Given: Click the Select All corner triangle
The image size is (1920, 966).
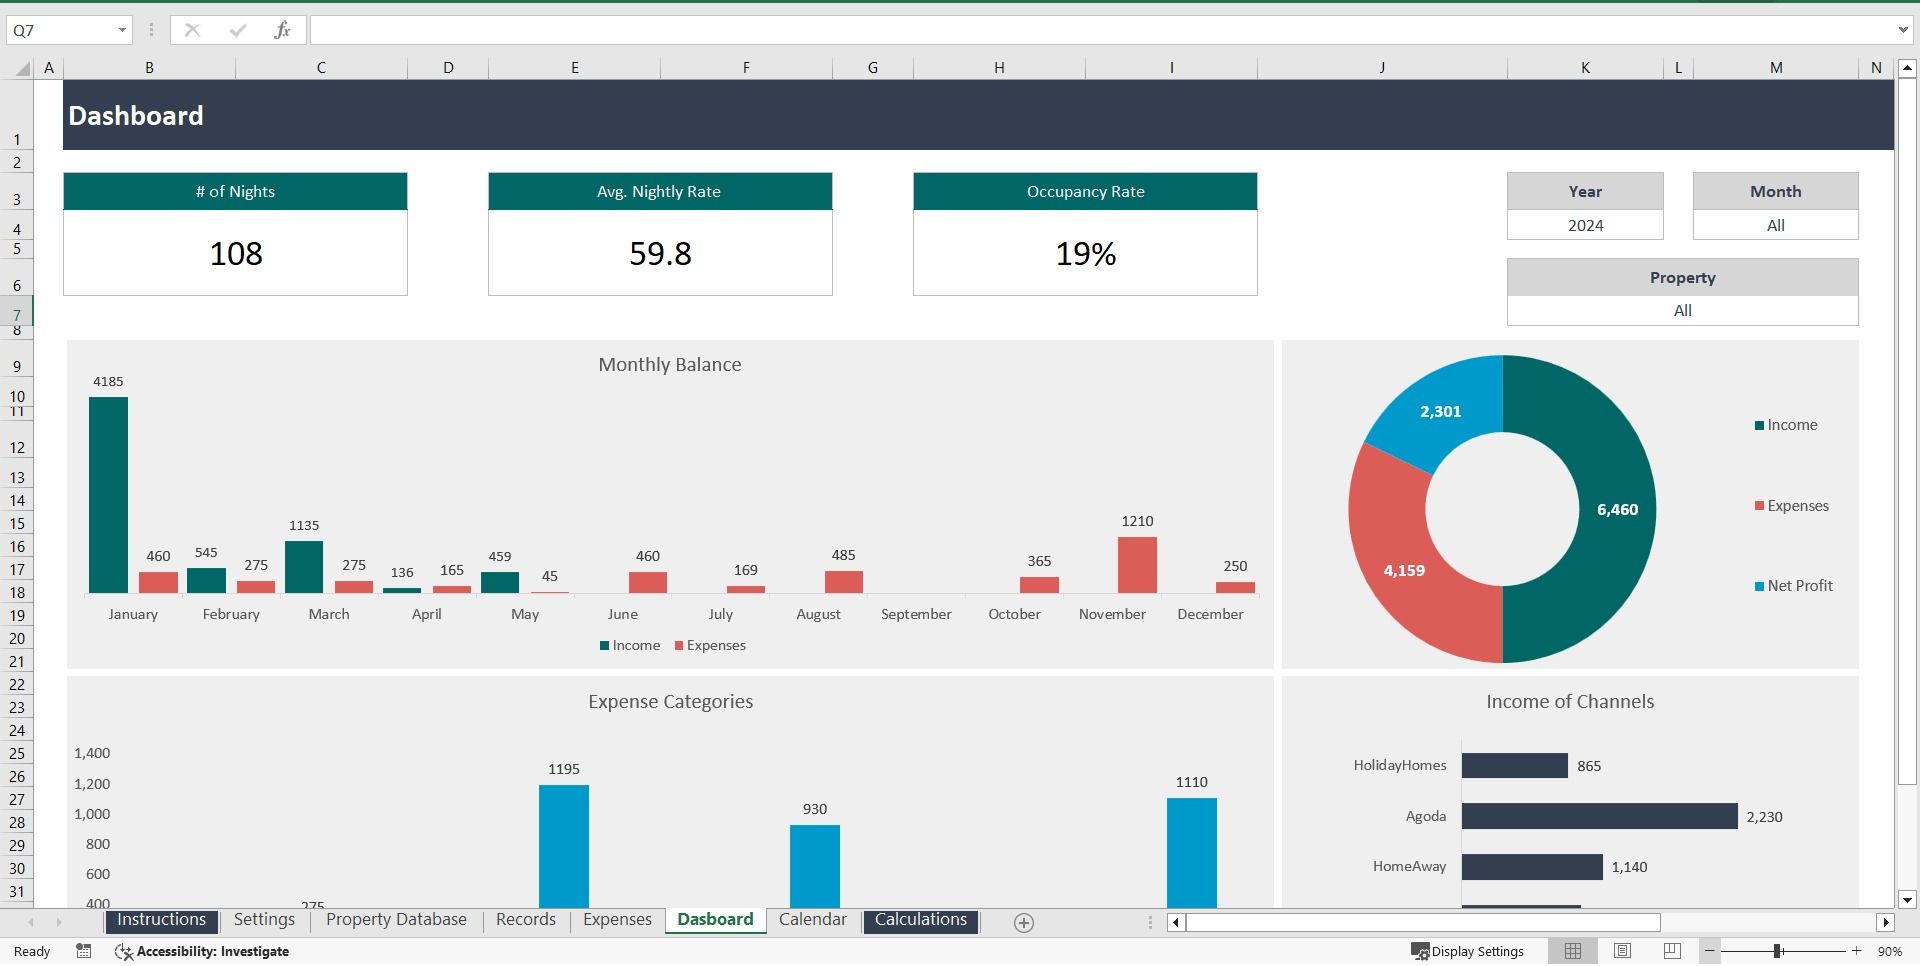Looking at the screenshot, I should pyautogui.click(x=22, y=68).
